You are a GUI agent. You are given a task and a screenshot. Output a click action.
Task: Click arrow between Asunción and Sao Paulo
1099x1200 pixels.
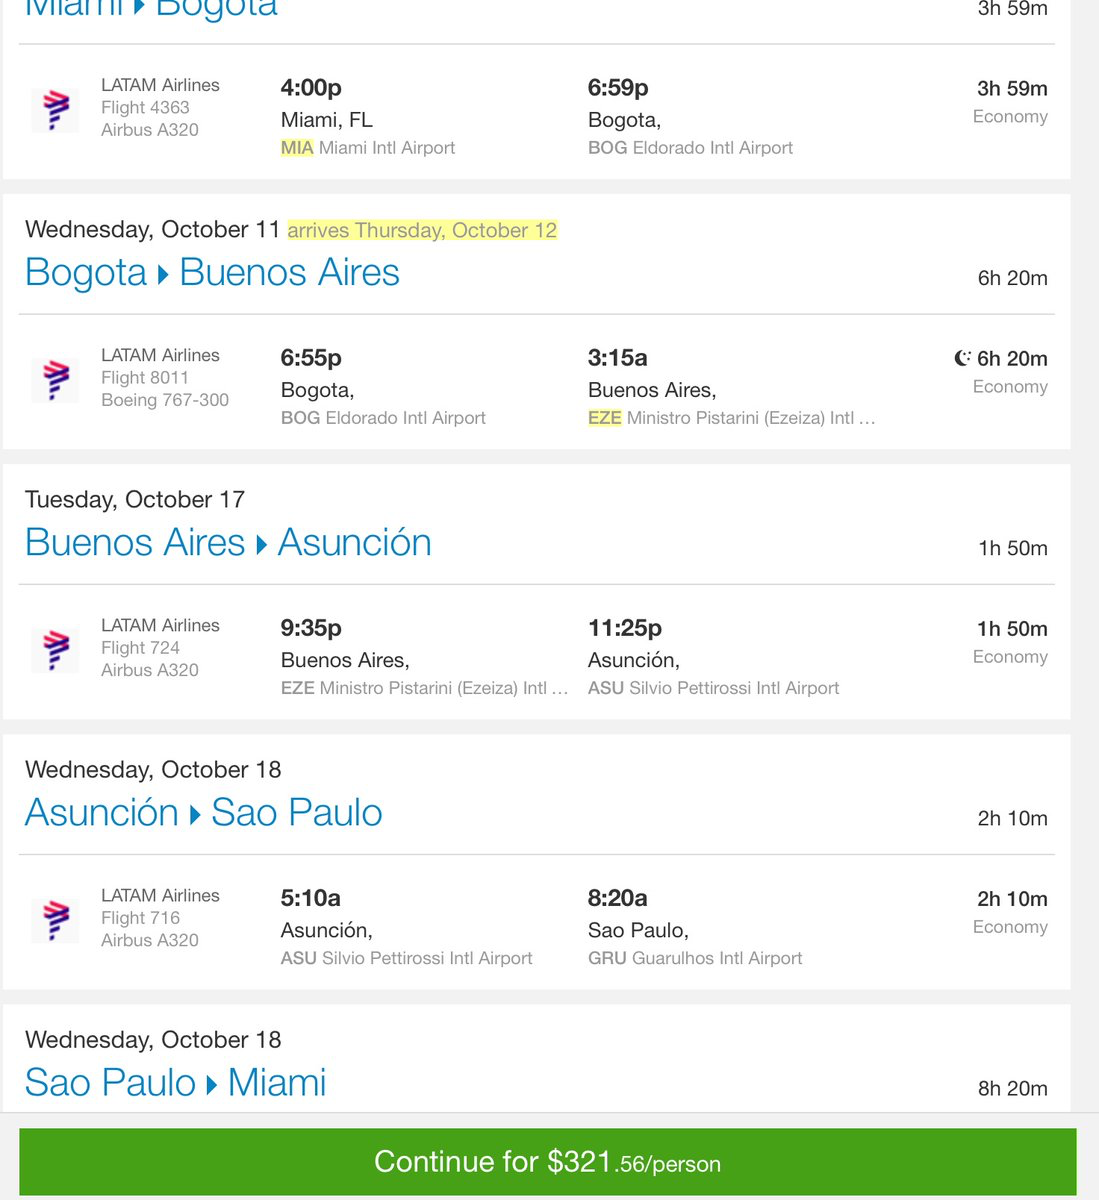[x=195, y=814]
